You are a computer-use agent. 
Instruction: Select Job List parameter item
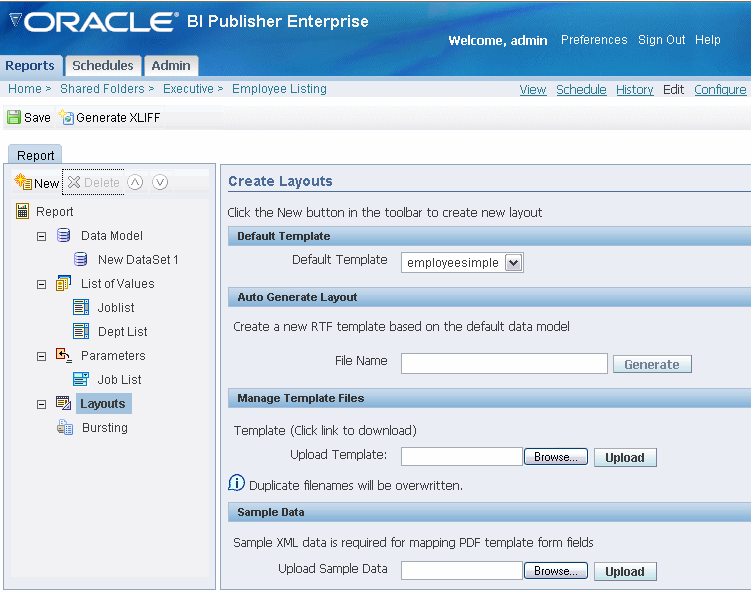point(119,379)
